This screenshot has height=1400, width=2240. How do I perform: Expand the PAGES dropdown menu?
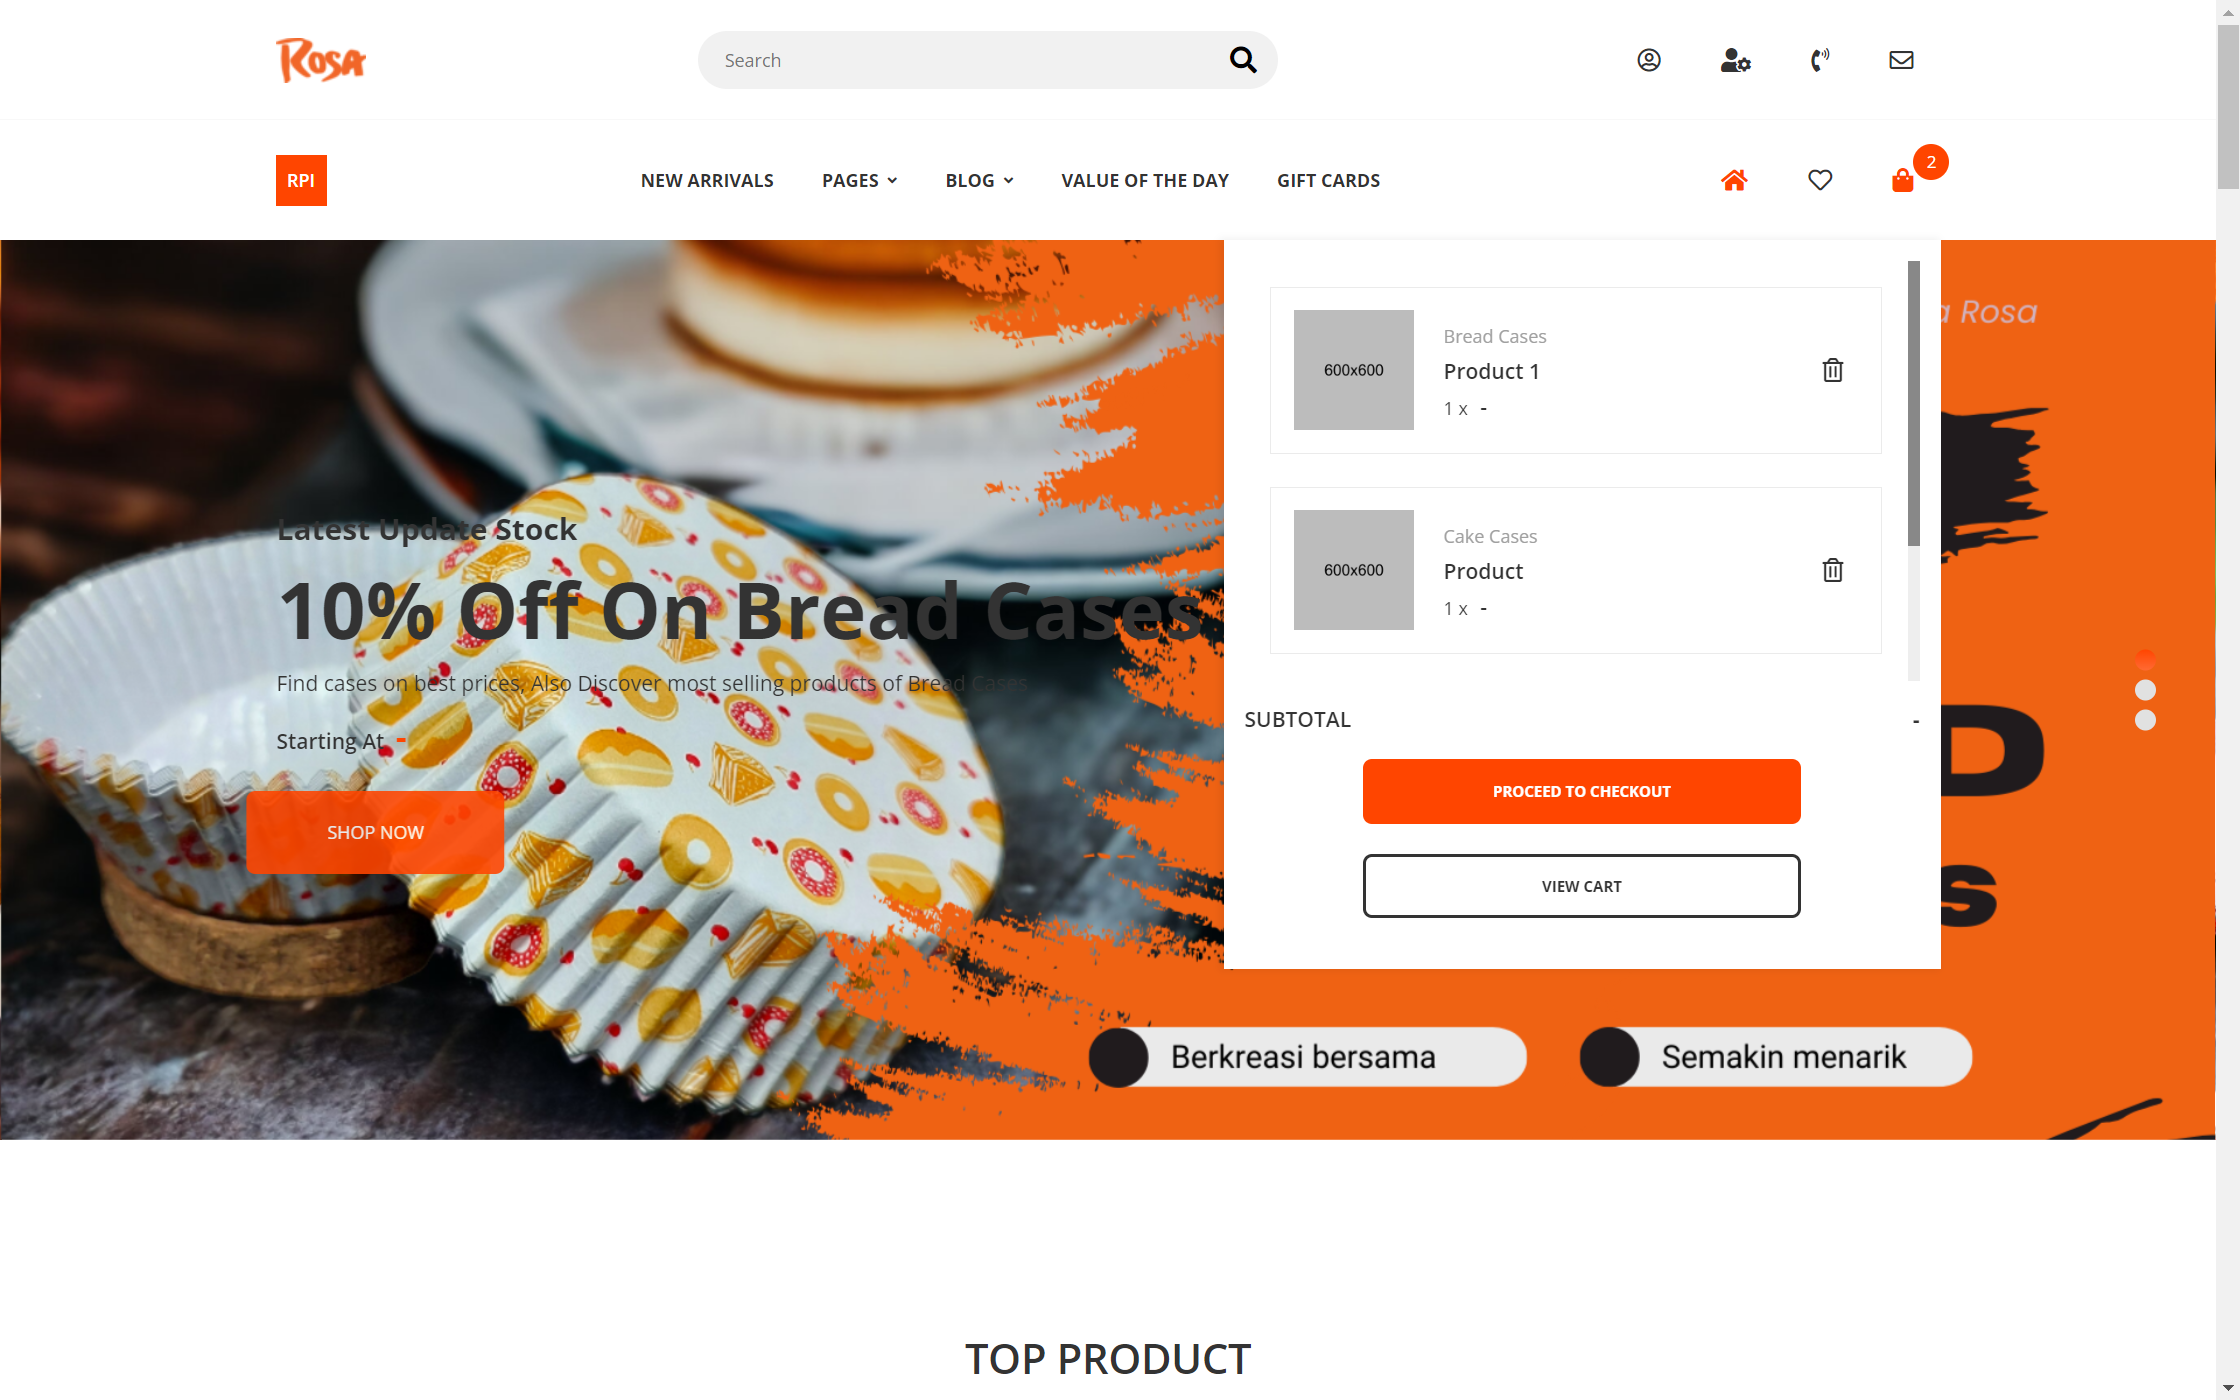860,180
